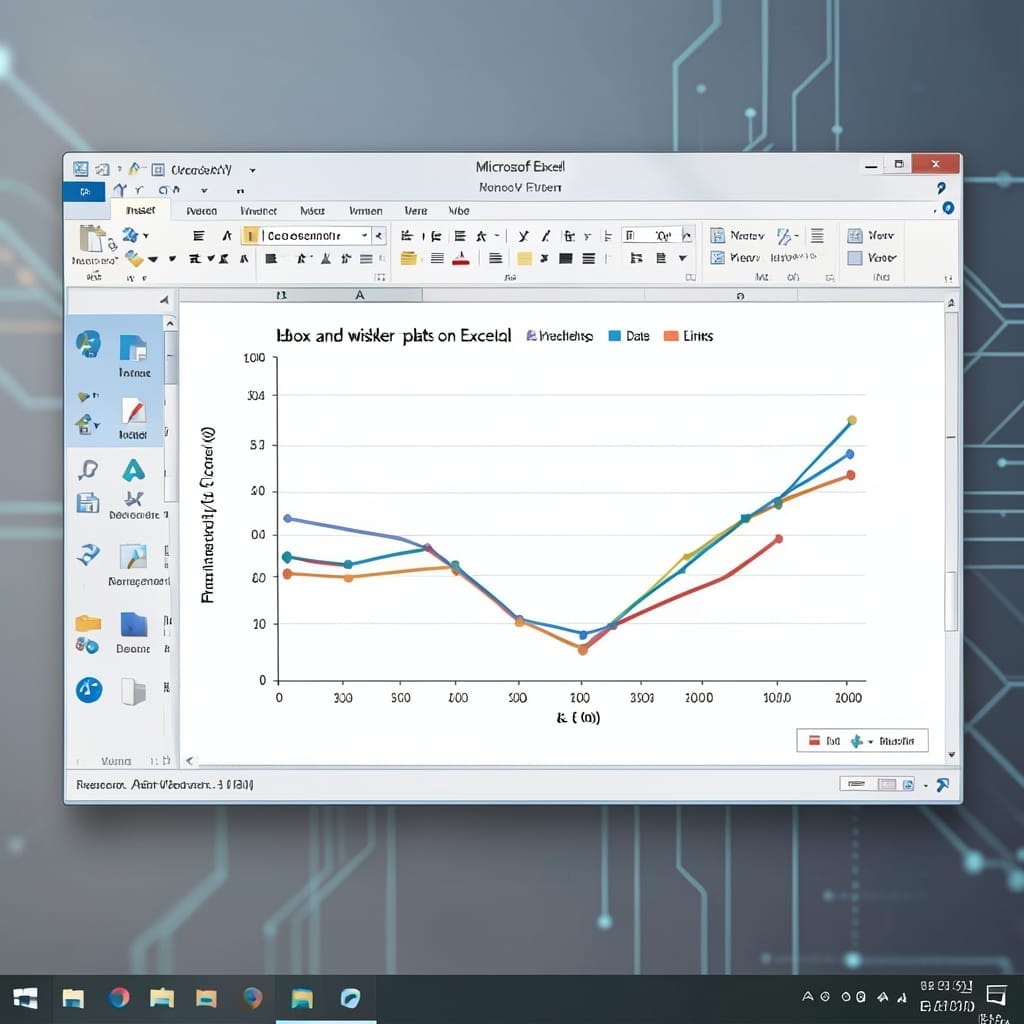The width and height of the screenshot is (1024, 1024).
Task: Switch to the Mxcz ribbon tab
Action: click(x=312, y=211)
